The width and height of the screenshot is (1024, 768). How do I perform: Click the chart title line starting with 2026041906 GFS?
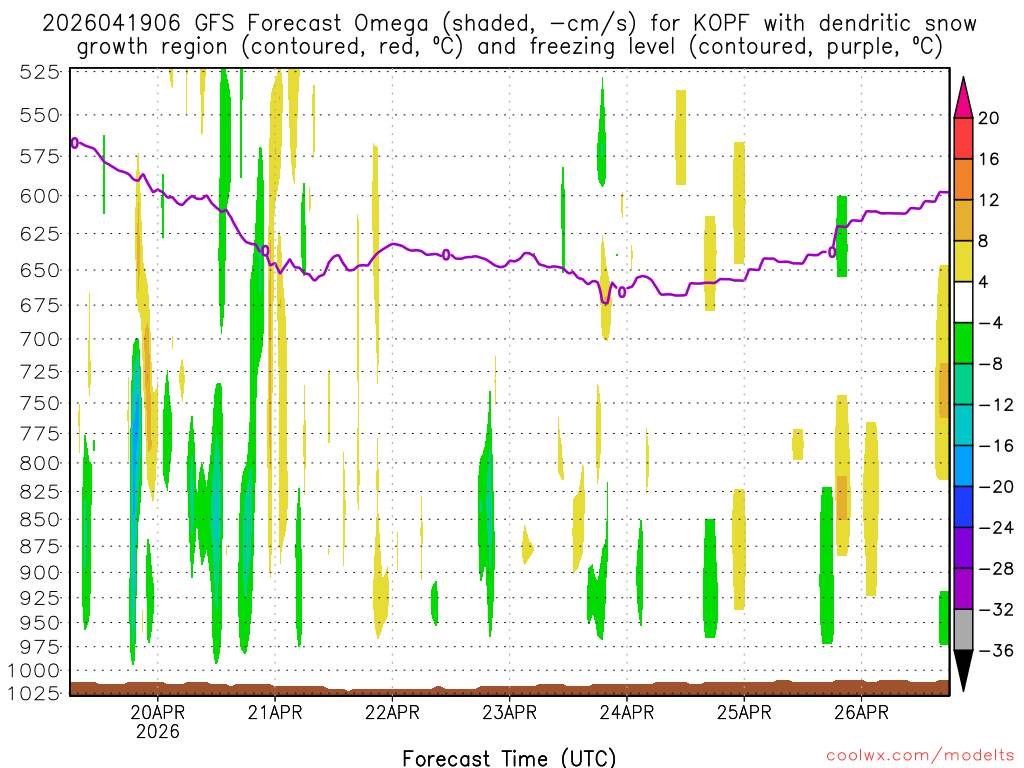[x=509, y=24]
